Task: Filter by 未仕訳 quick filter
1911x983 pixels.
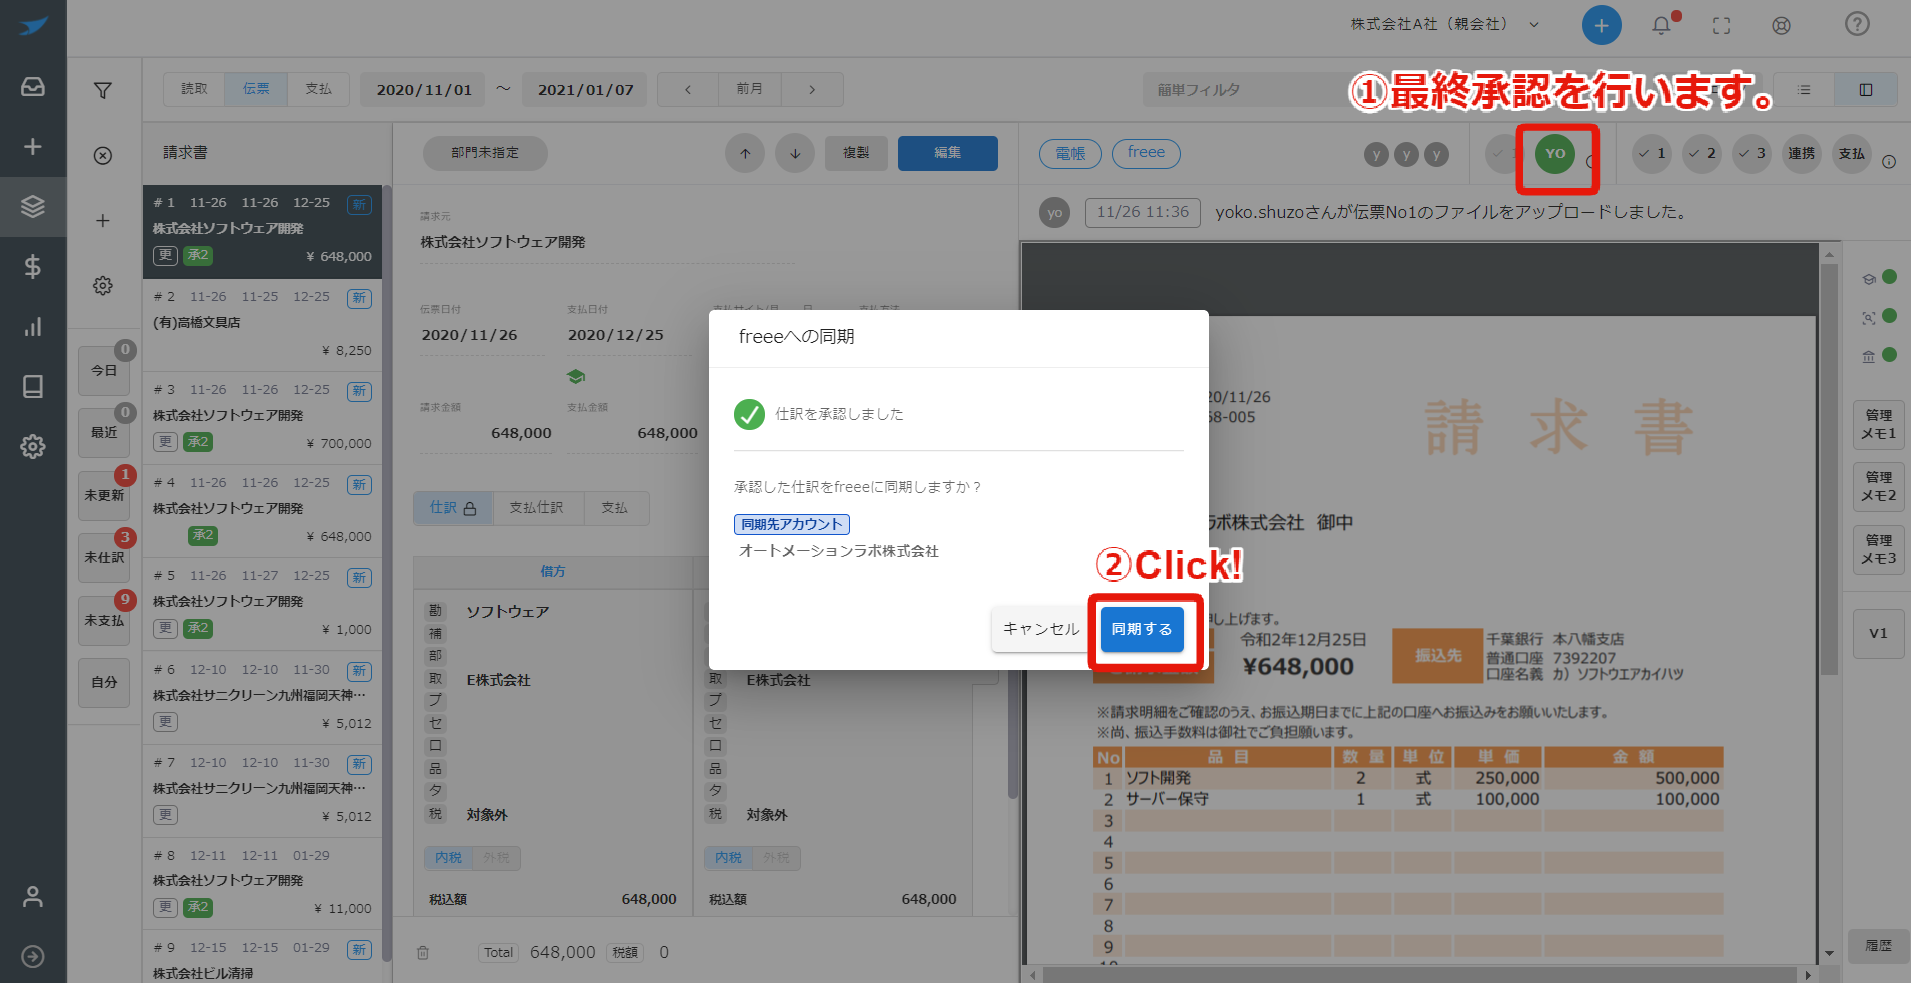Action: [104, 557]
